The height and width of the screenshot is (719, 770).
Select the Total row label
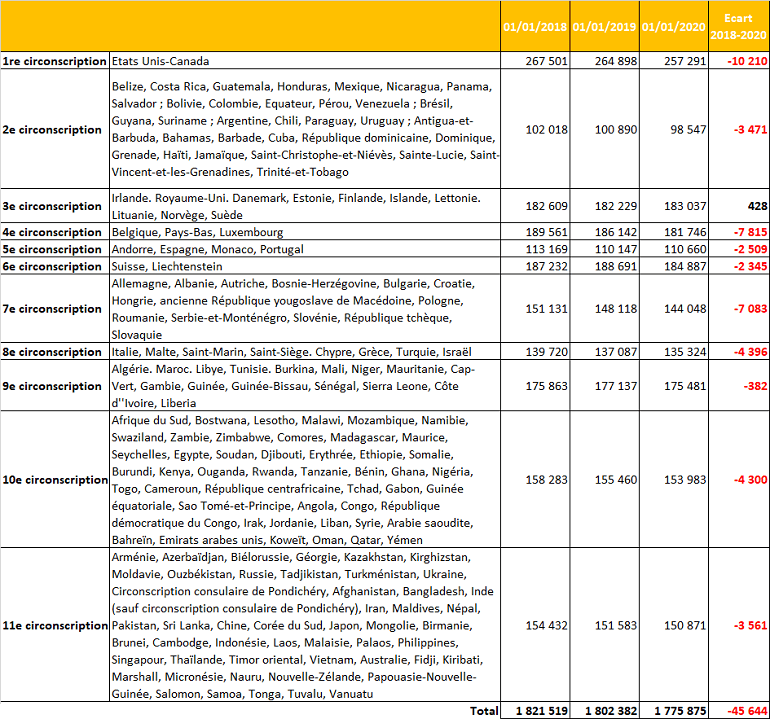click(x=484, y=711)
